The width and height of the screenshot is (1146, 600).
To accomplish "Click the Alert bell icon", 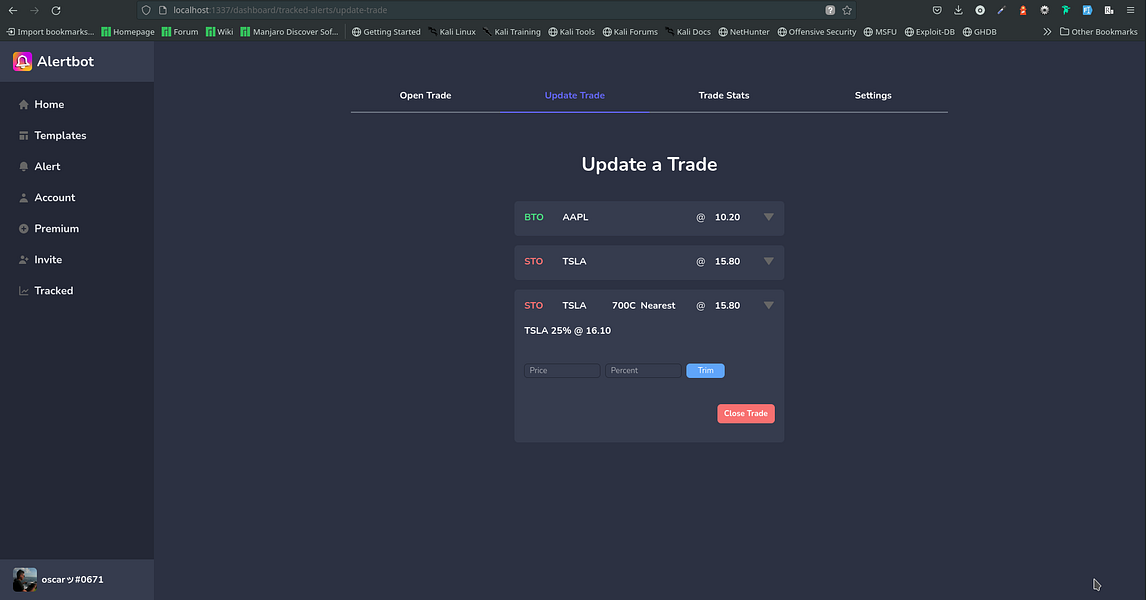I will click(x=23, y=167).
